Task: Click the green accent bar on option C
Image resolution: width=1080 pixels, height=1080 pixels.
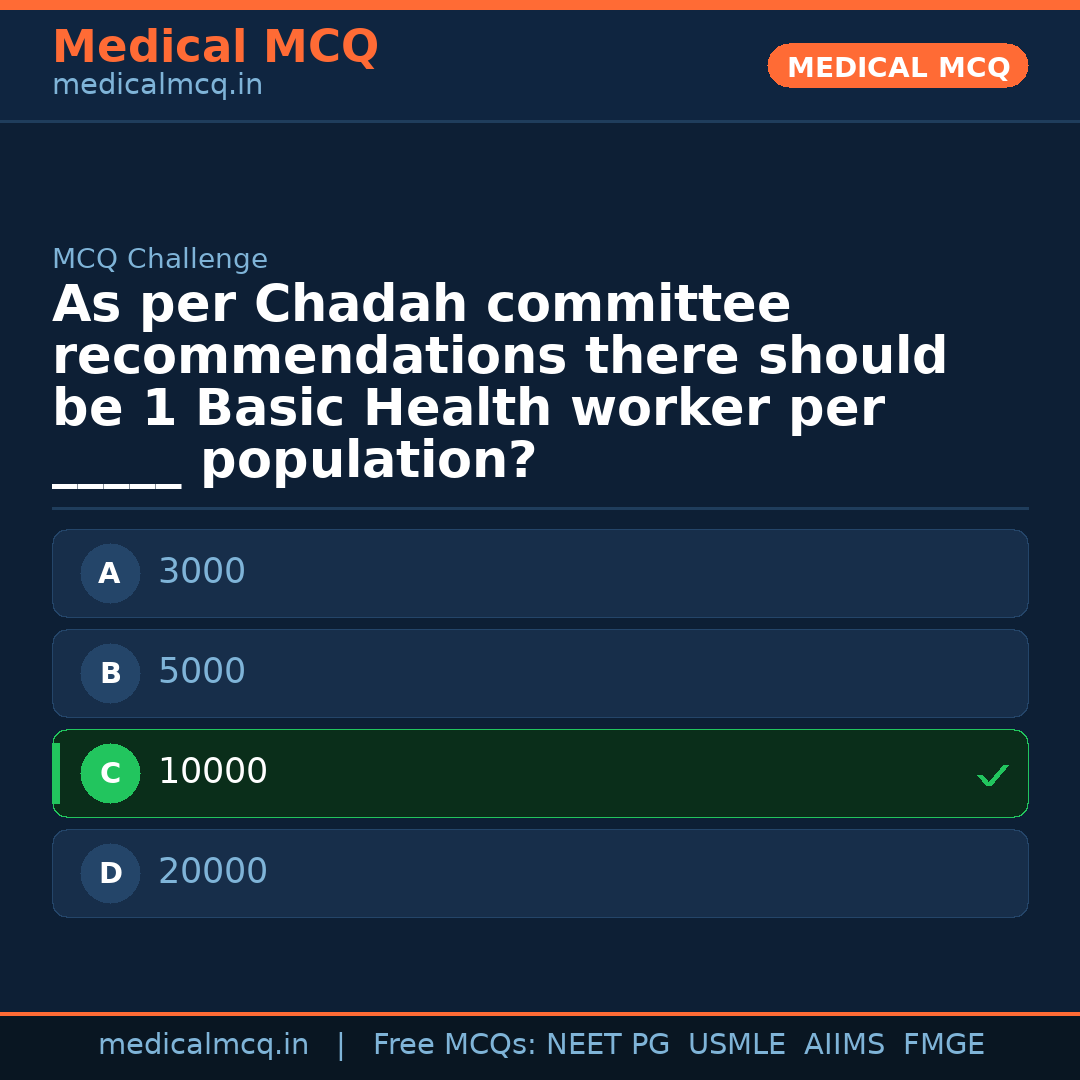Action: [x=56, y=773]
